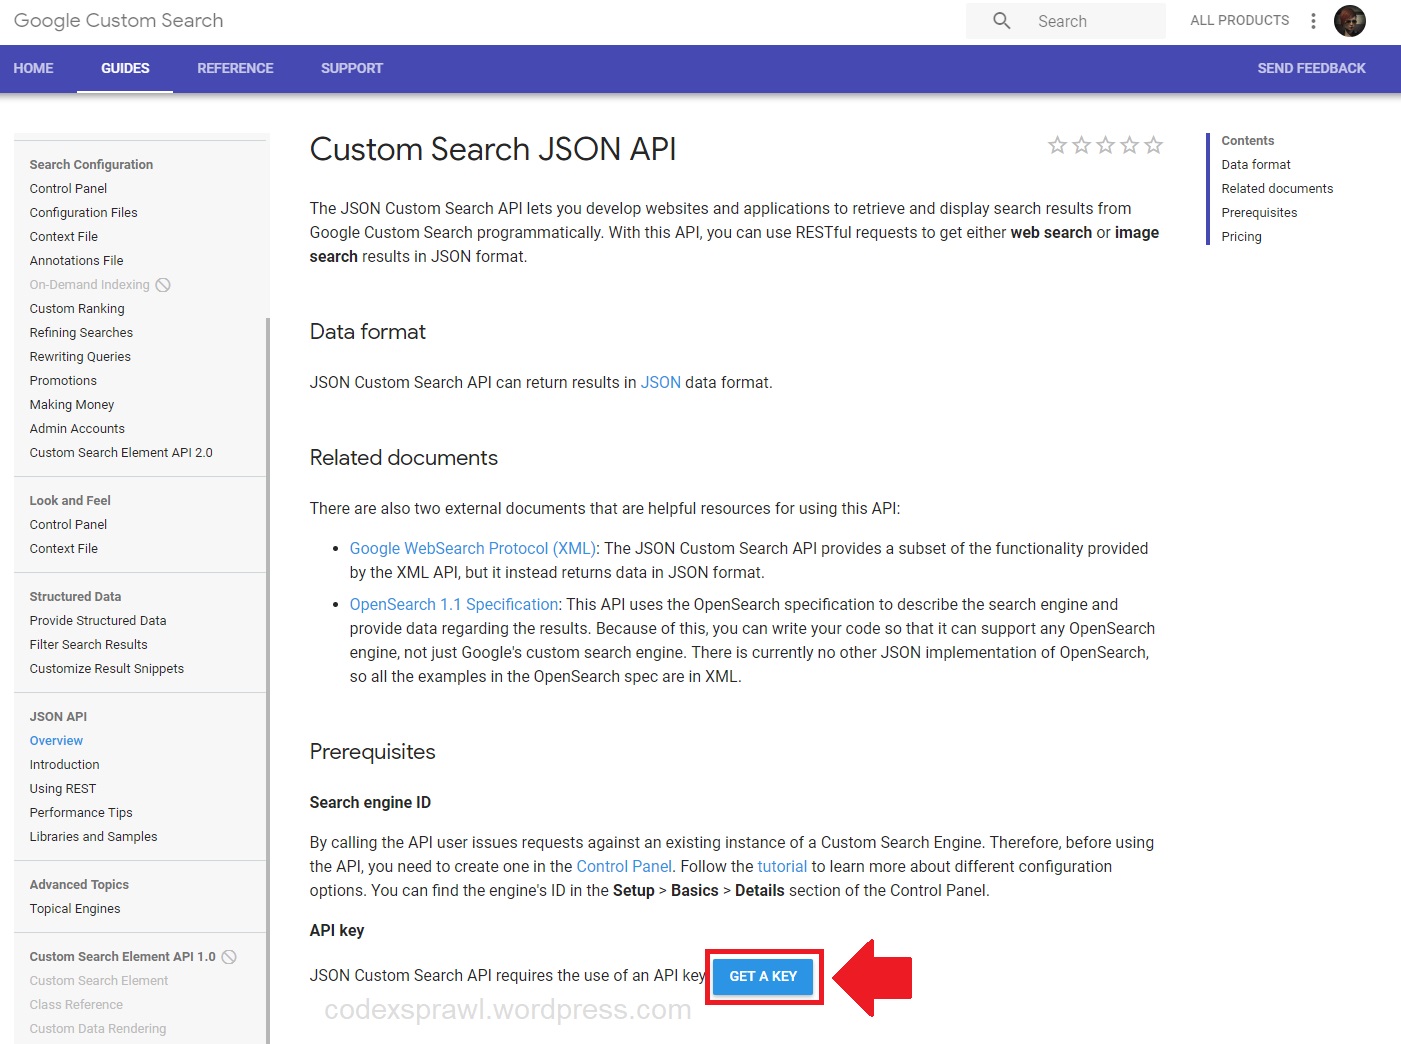Image resolution: width=1401 pixels, height=1044 pixels.
Task: Rate the page four stars
Action: [1129, 145]
